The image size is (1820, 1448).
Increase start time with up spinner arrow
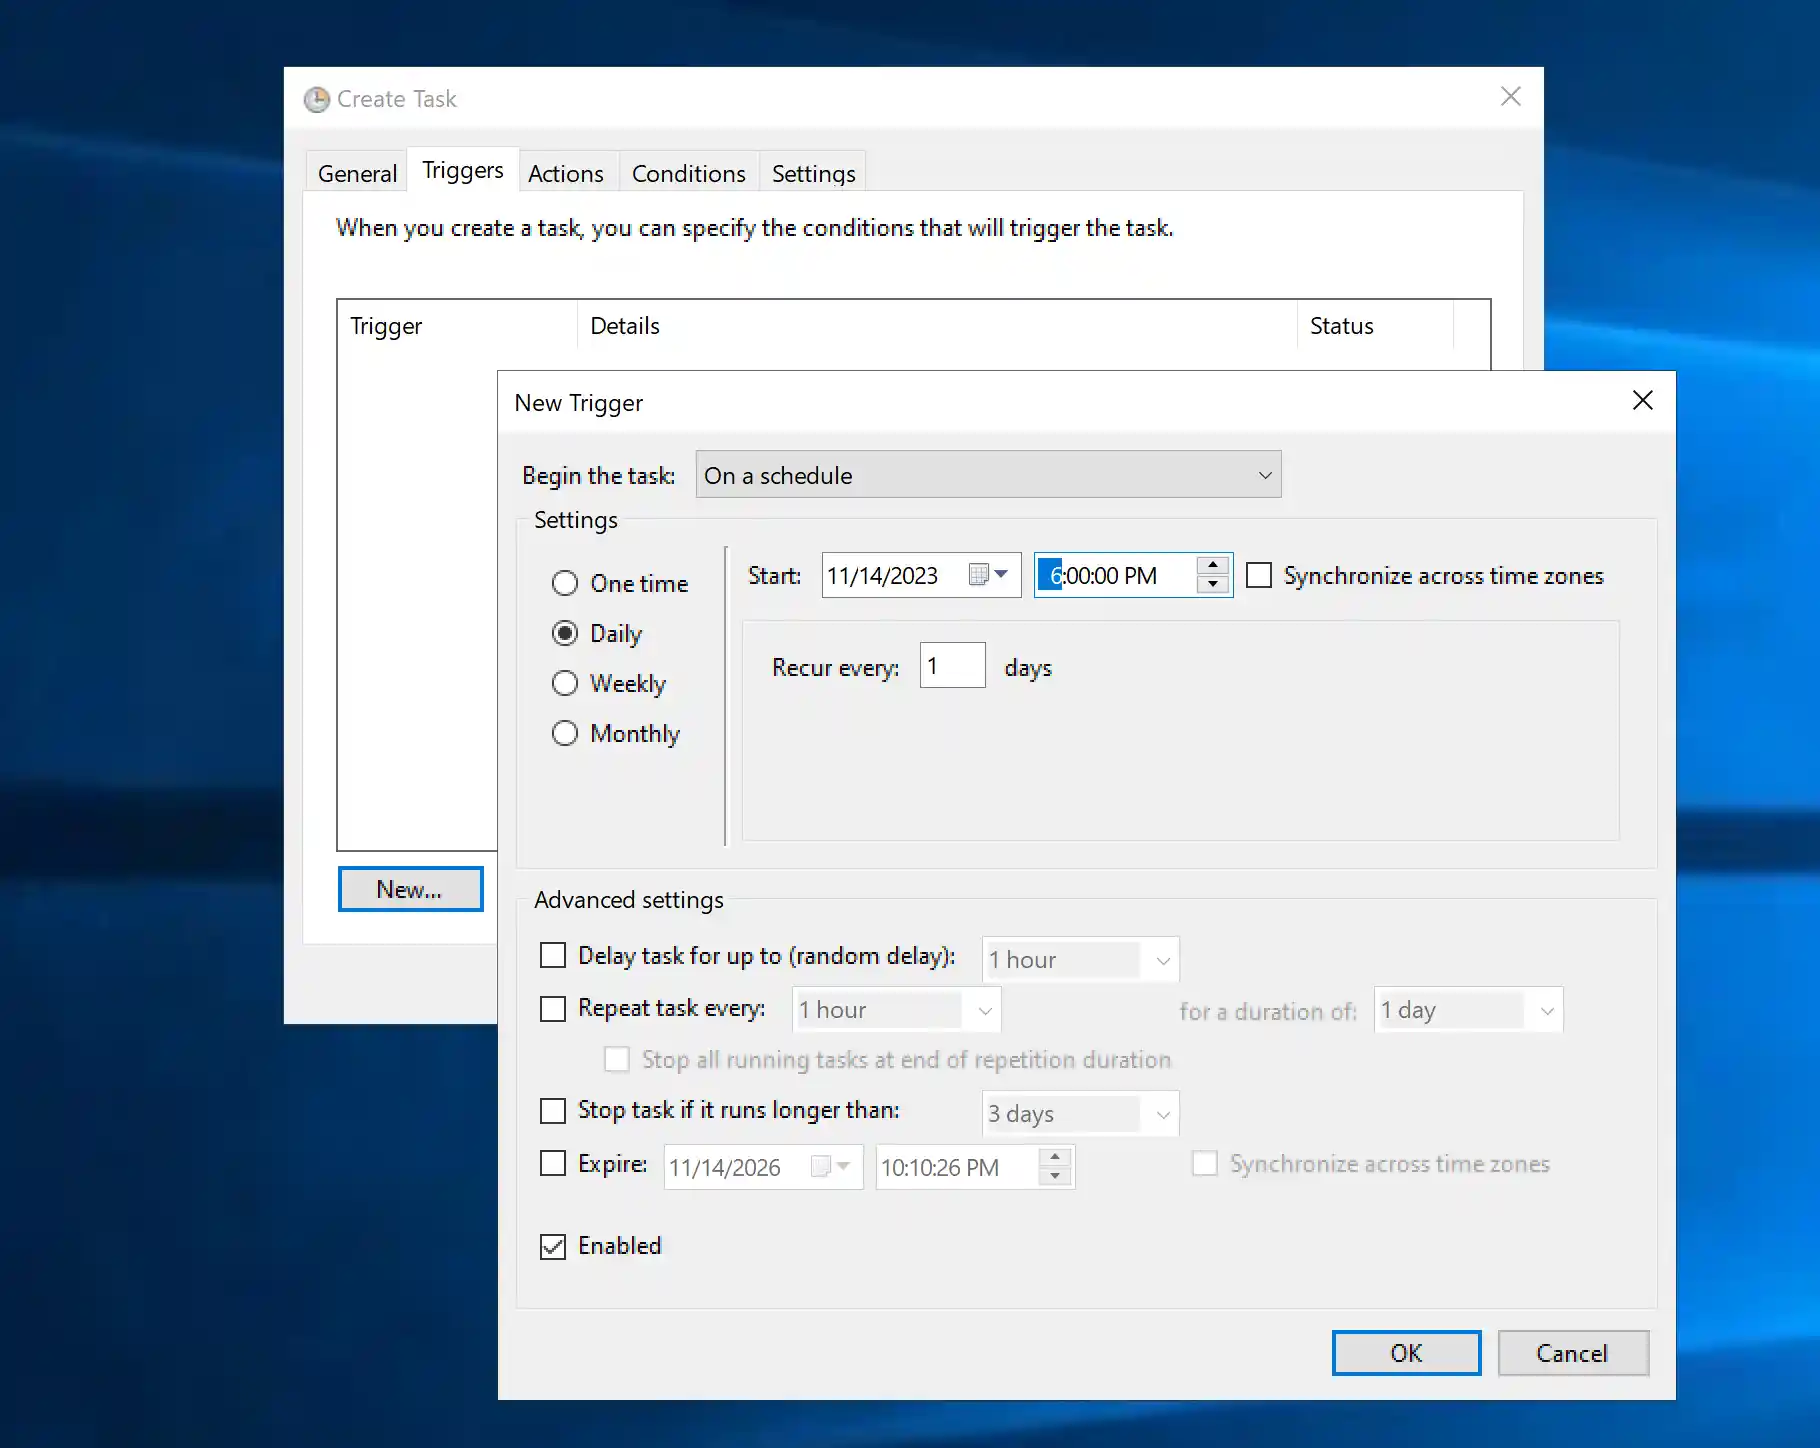coord(1212,566)
